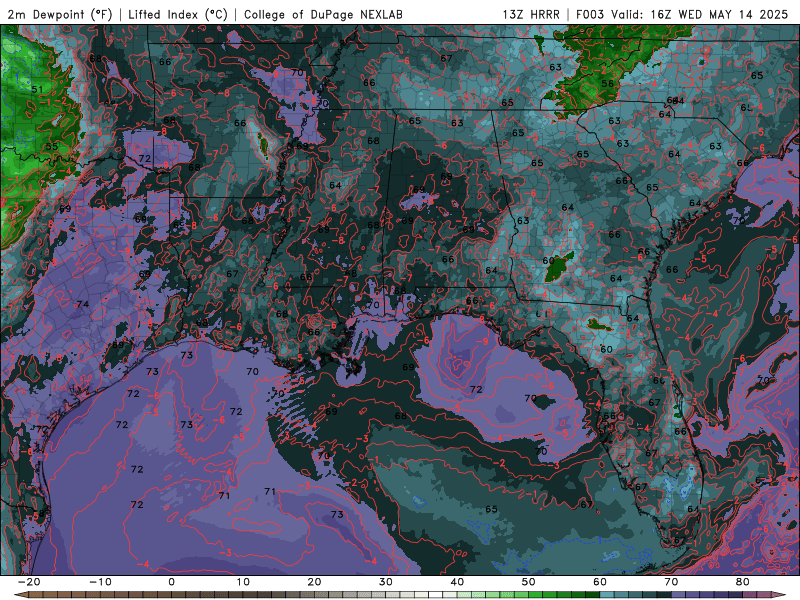Click the "56" dewpoint value in the green patch
Viewport: 800px width, 600px height.
(607, 84)
